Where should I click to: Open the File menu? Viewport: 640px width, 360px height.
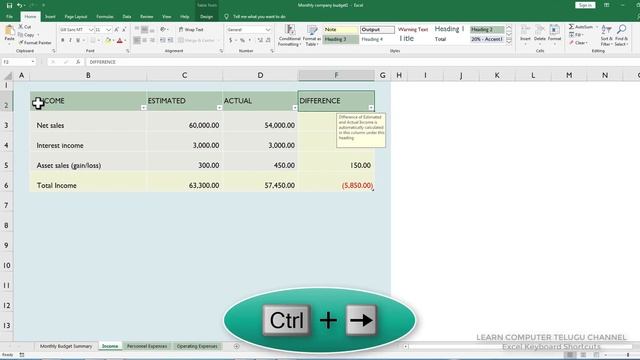pyautogui.click(x=9, y=17)
